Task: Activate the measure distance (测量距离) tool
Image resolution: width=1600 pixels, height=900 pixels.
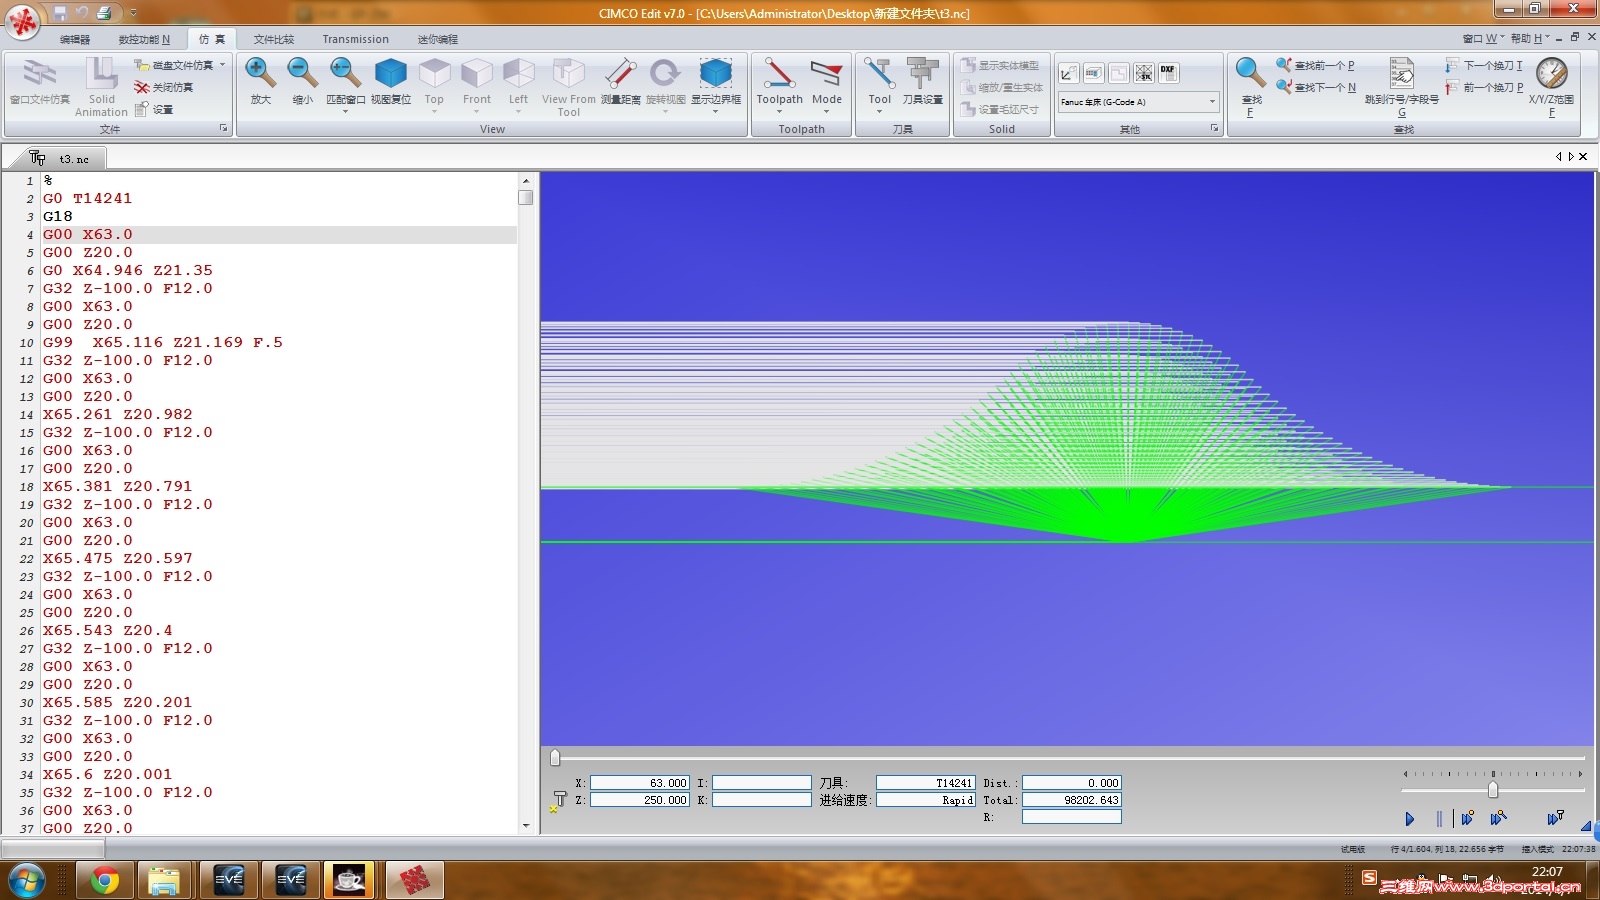Action: pyautogui.click(x=620, y=73)
